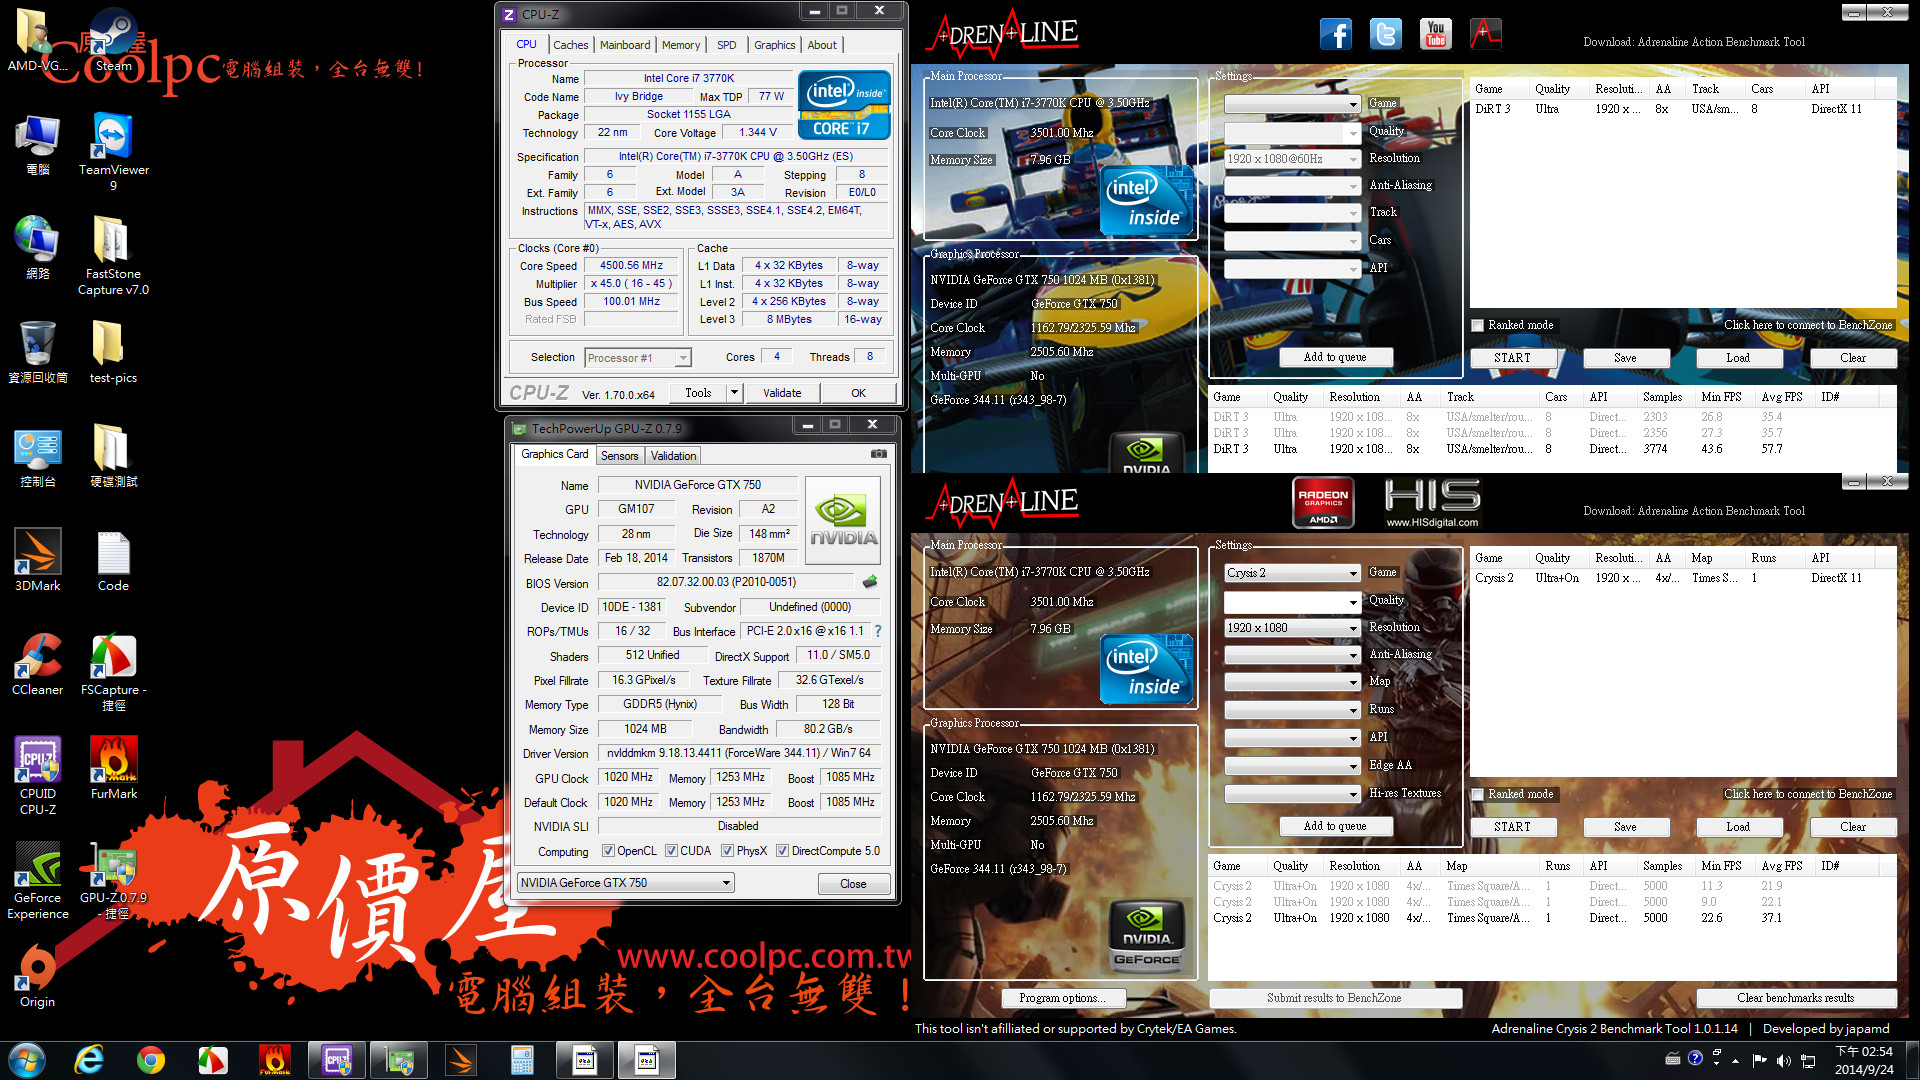This screenshot has height=1080, width=1920.
Task: Click Submit results to BenchZone button
Action: [1334, 998]
